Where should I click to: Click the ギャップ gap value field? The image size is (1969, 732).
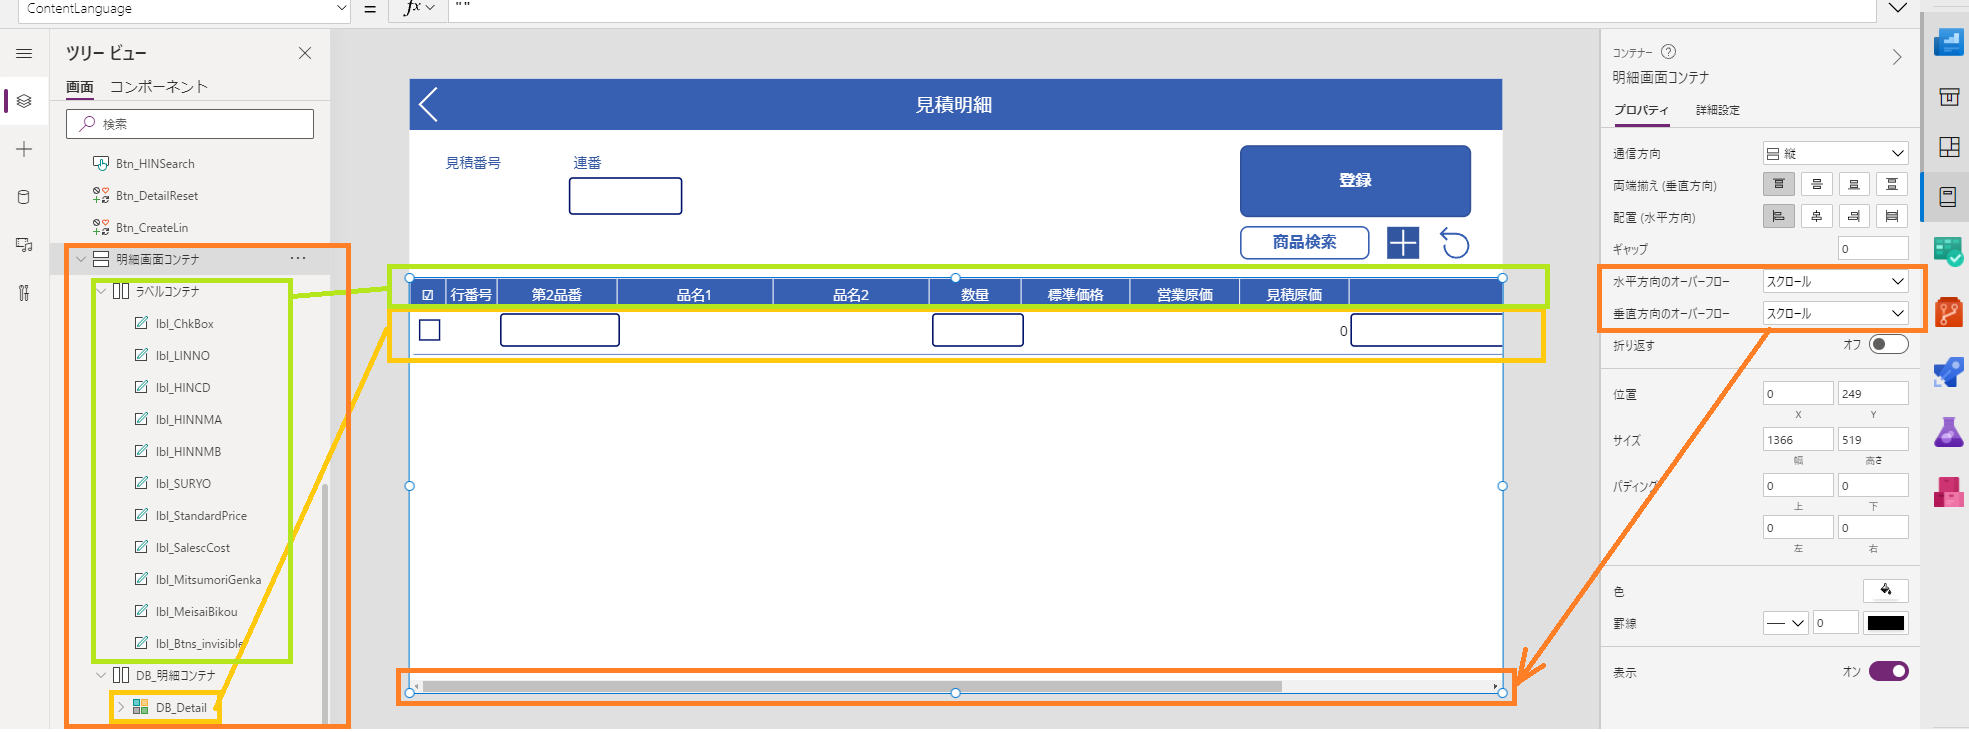tap(1873, 248)
